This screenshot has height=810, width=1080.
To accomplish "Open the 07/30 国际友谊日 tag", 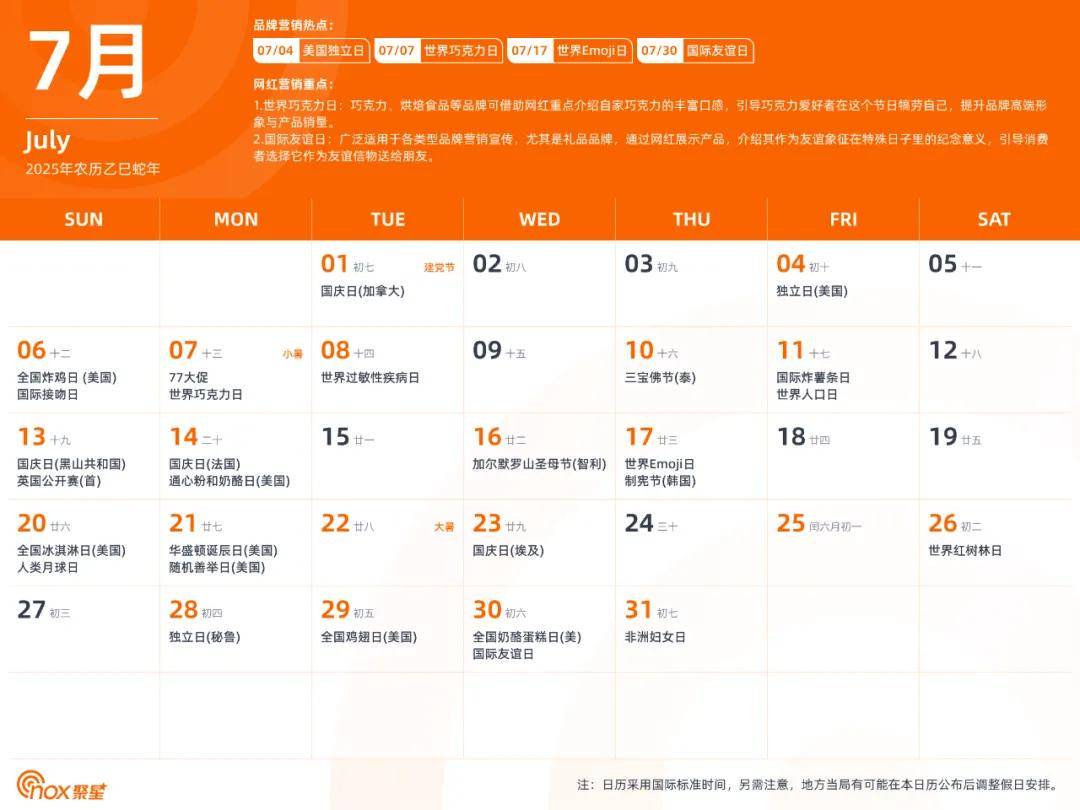I will tap(696, 51).
